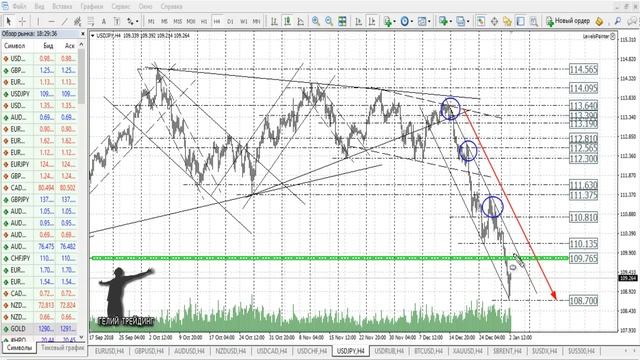Select the GOLD row in Market Watch
The image size is (640, 360).
coord(40,329)
